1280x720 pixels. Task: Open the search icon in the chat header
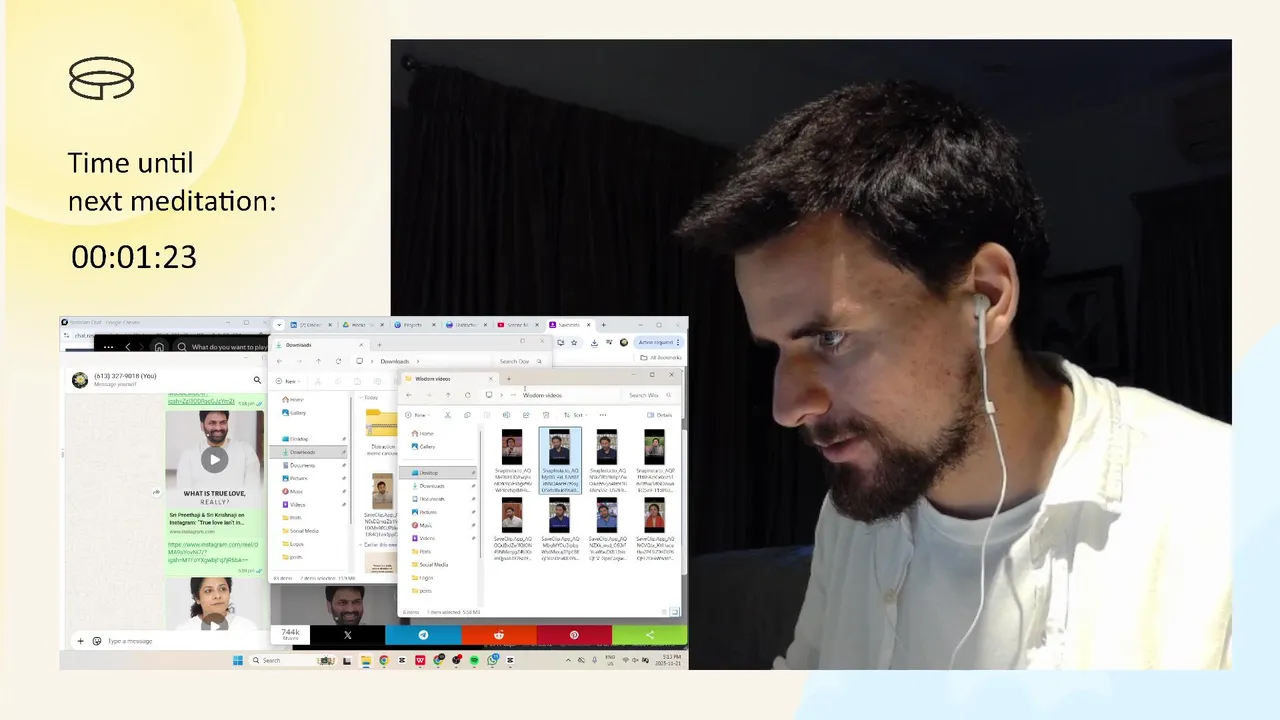point(257,380)
